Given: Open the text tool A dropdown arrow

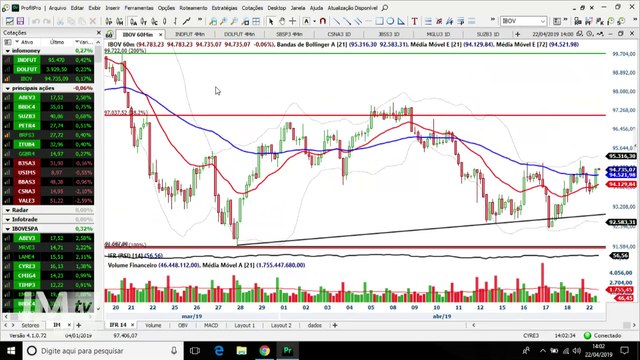Looking at the screenshot, I should pyautogui.click(x=314, y=21).
